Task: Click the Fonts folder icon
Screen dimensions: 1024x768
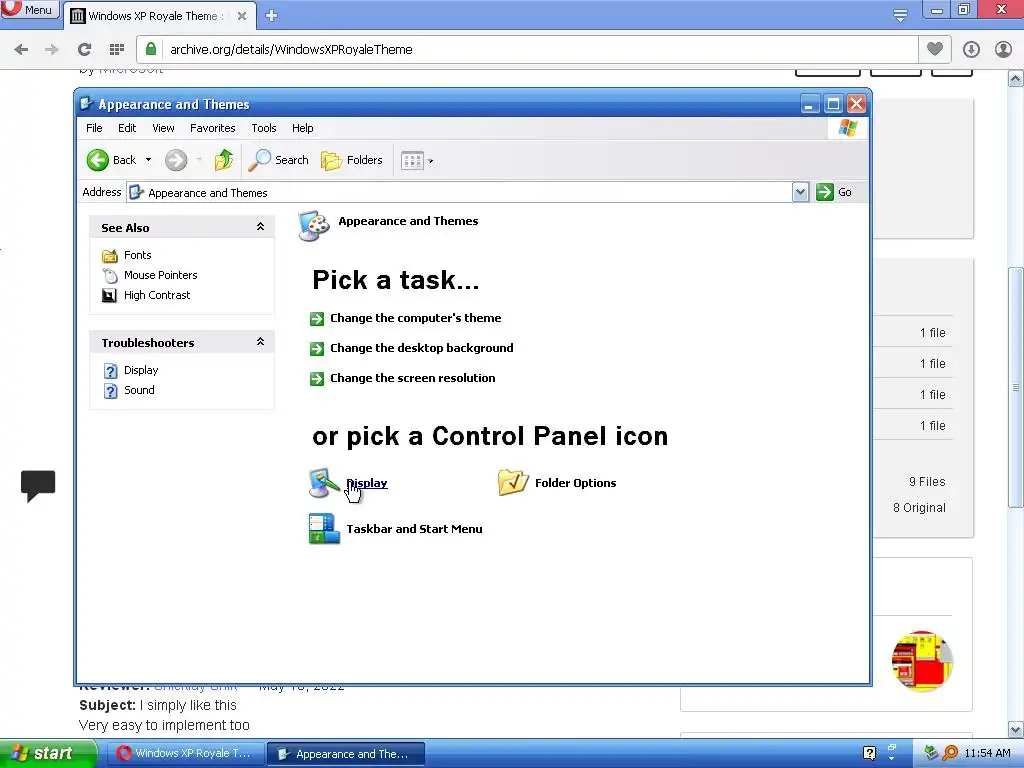Action: [110, 255]
